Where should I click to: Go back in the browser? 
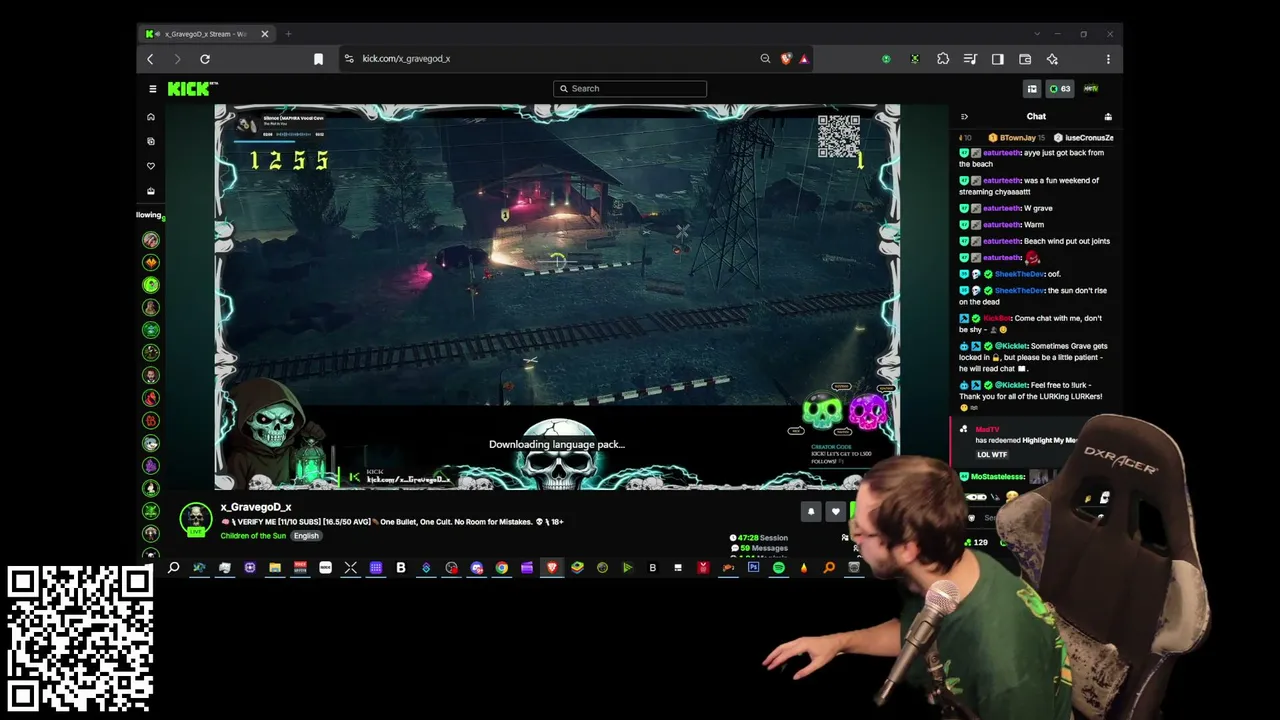[x=150, y=59]
